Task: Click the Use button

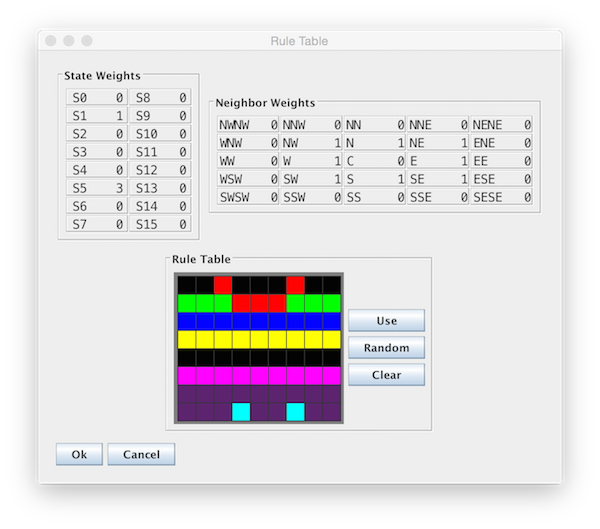Action: tap(386, 320)
